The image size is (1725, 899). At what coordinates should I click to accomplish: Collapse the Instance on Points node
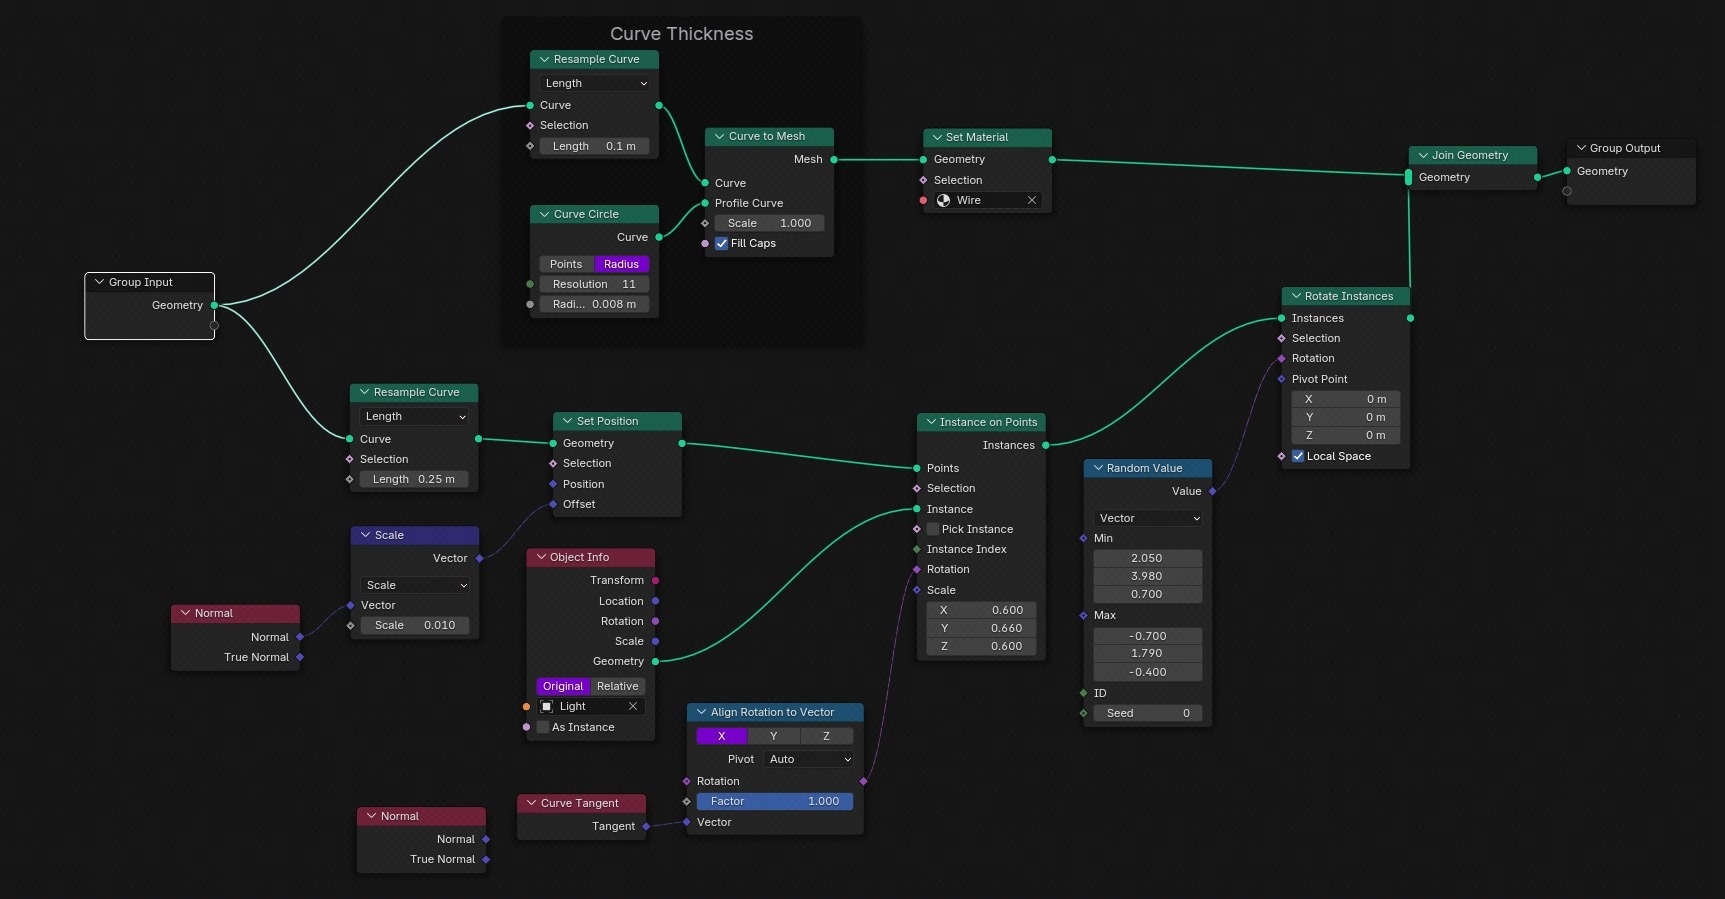pos(931,422)
